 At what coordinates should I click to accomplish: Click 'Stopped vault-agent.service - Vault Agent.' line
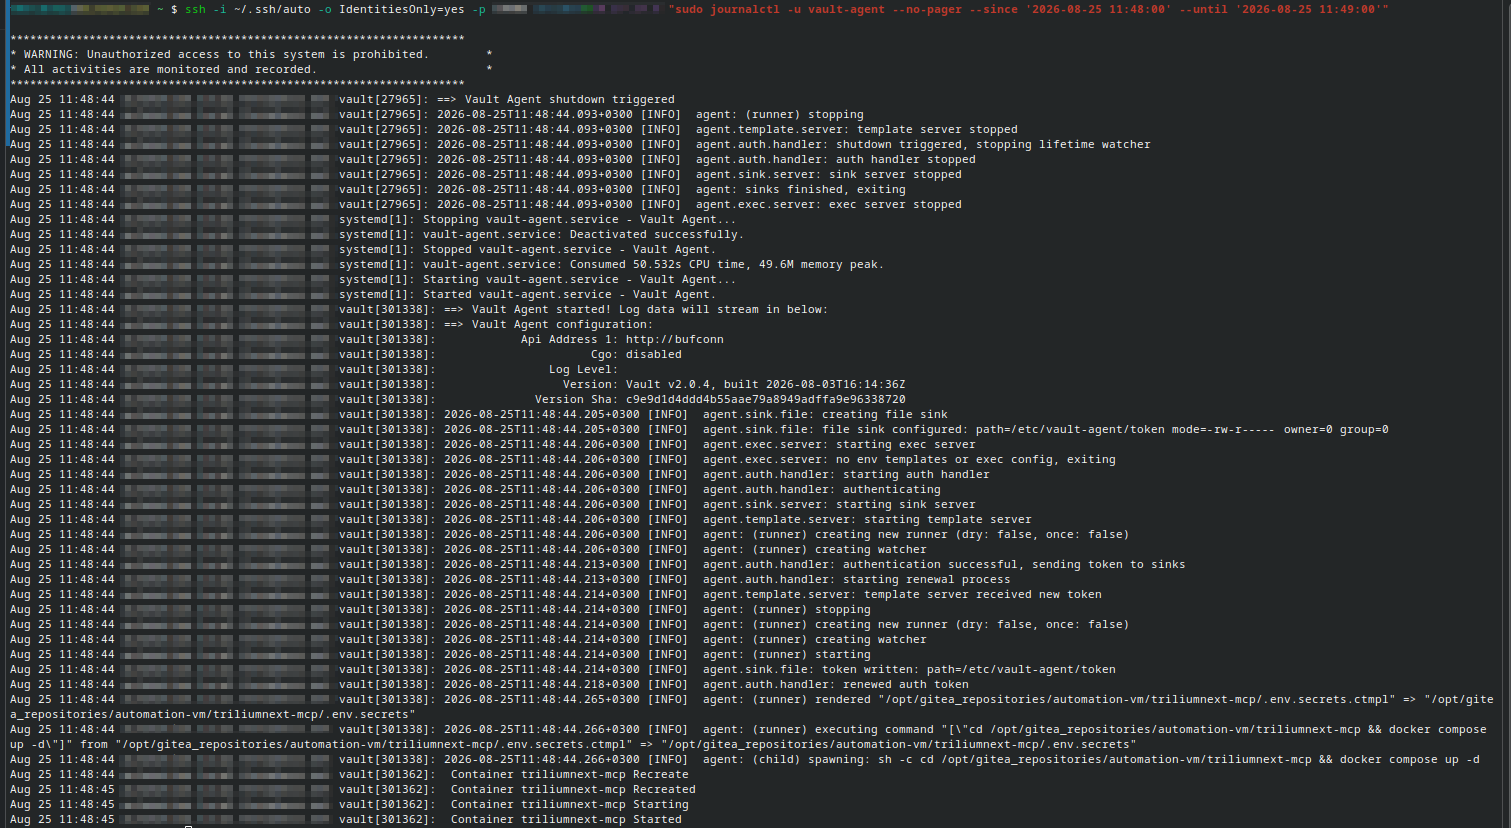(x=569, y=249)
